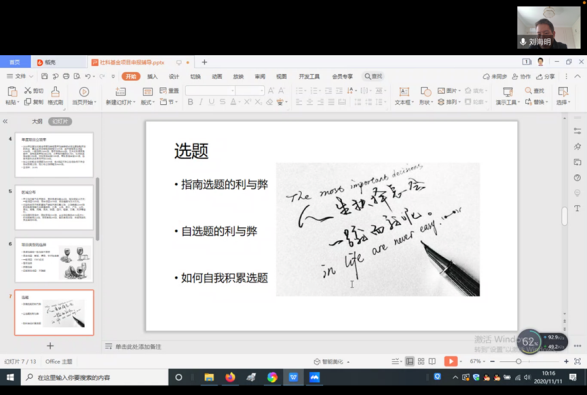The image size is (587, 395).
Task: Toggle Strikethrough formatting
Action: pyautogui.click(x=222, y=102)
